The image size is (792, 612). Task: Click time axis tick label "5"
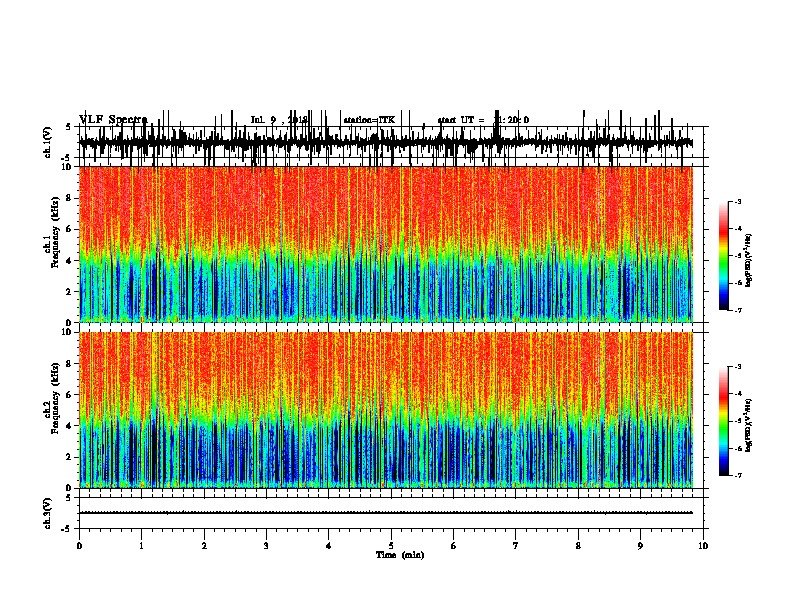pyautogui.click(x=391, y=546)
